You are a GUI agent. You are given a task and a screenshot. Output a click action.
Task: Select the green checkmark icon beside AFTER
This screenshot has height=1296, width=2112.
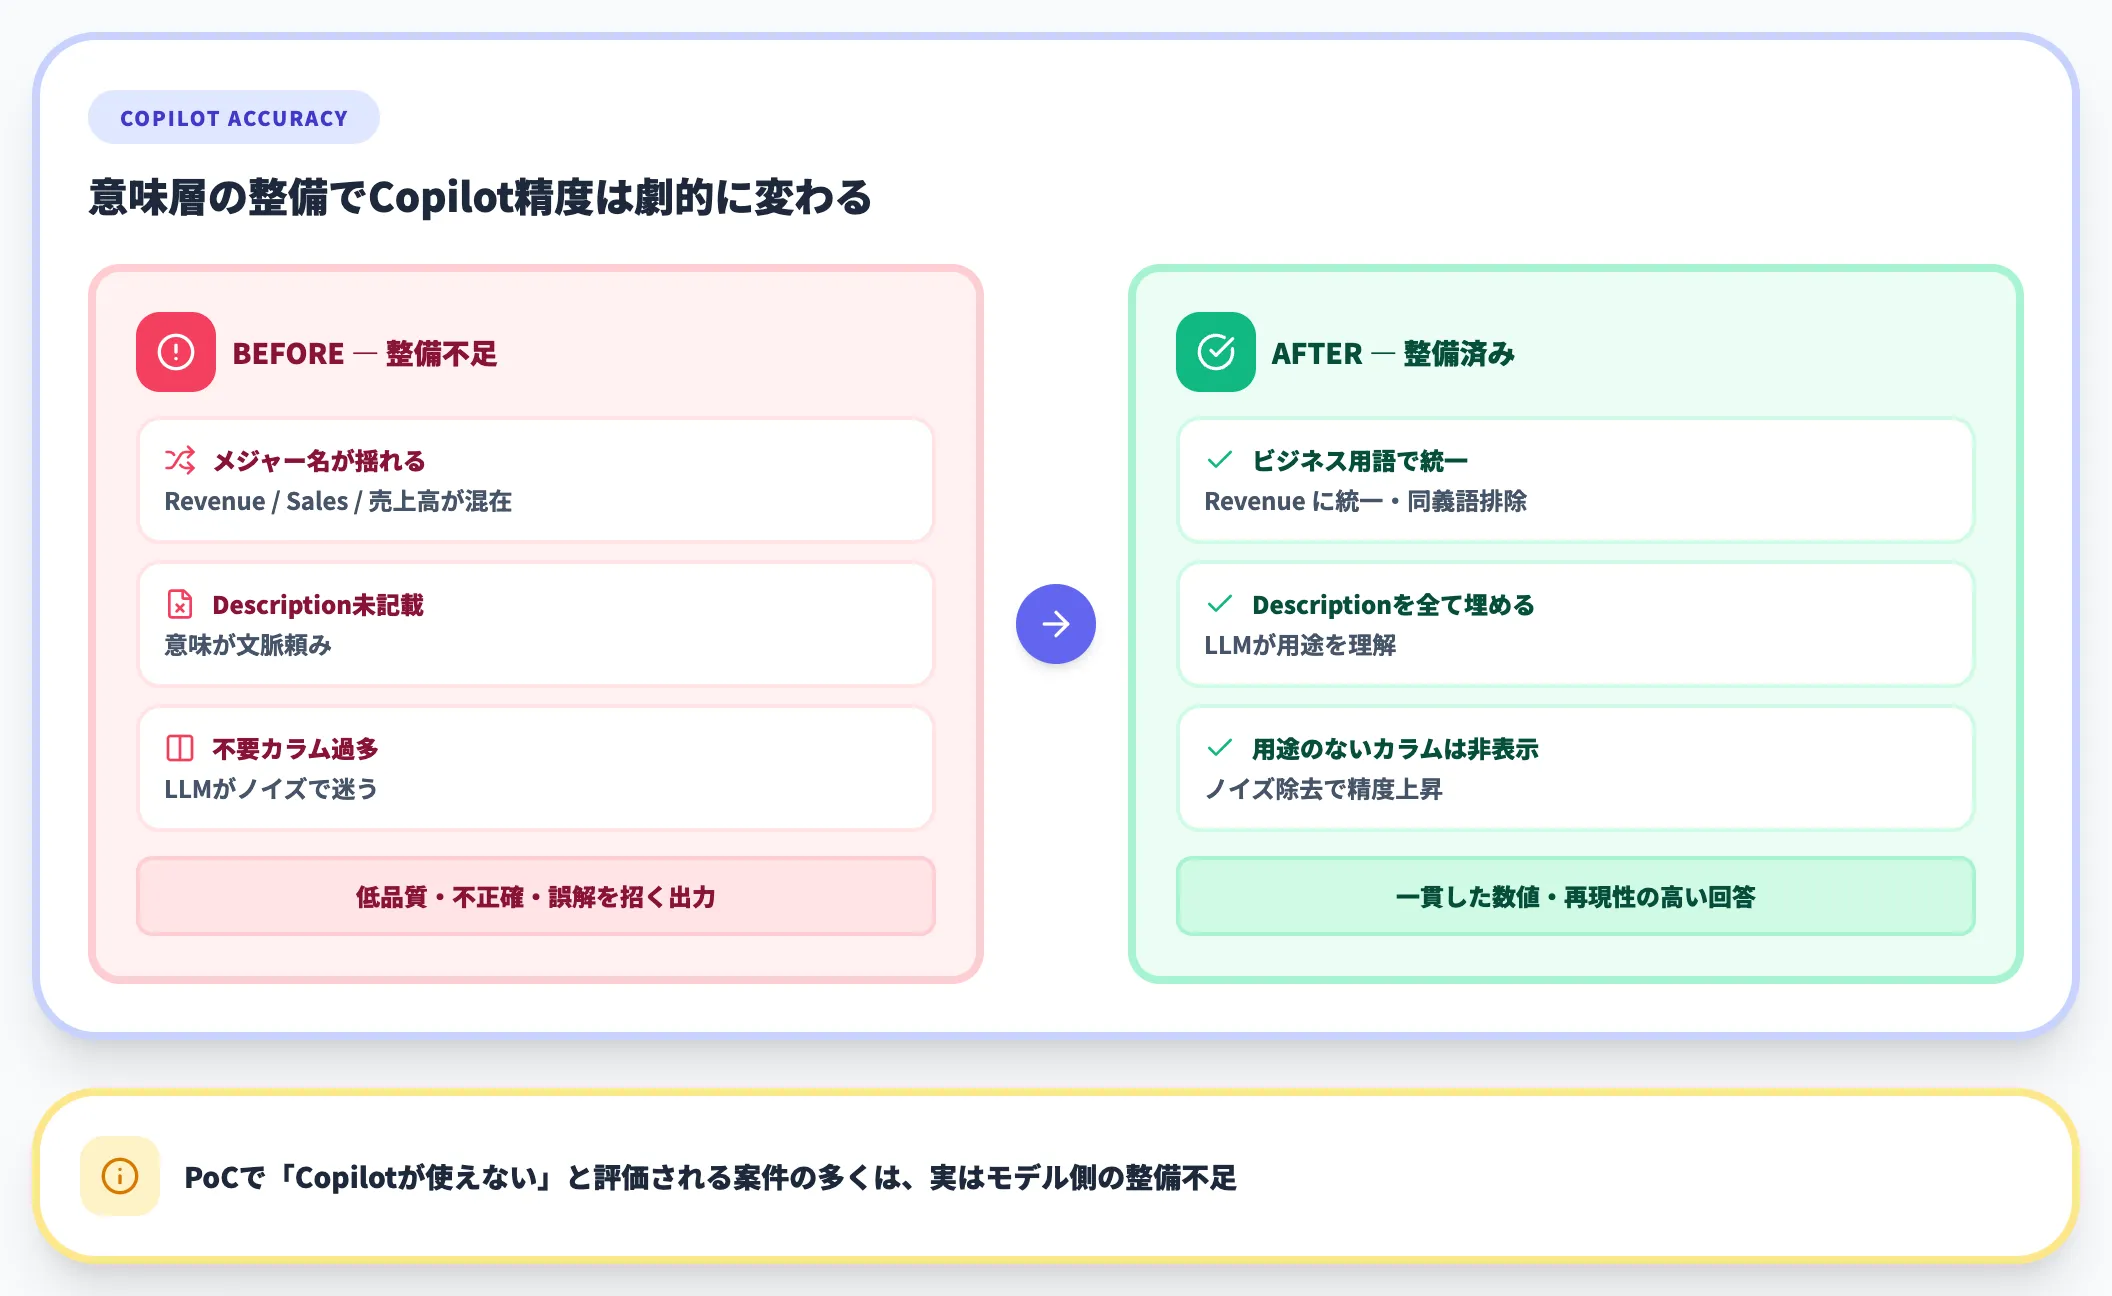(x=1215, y=352)
